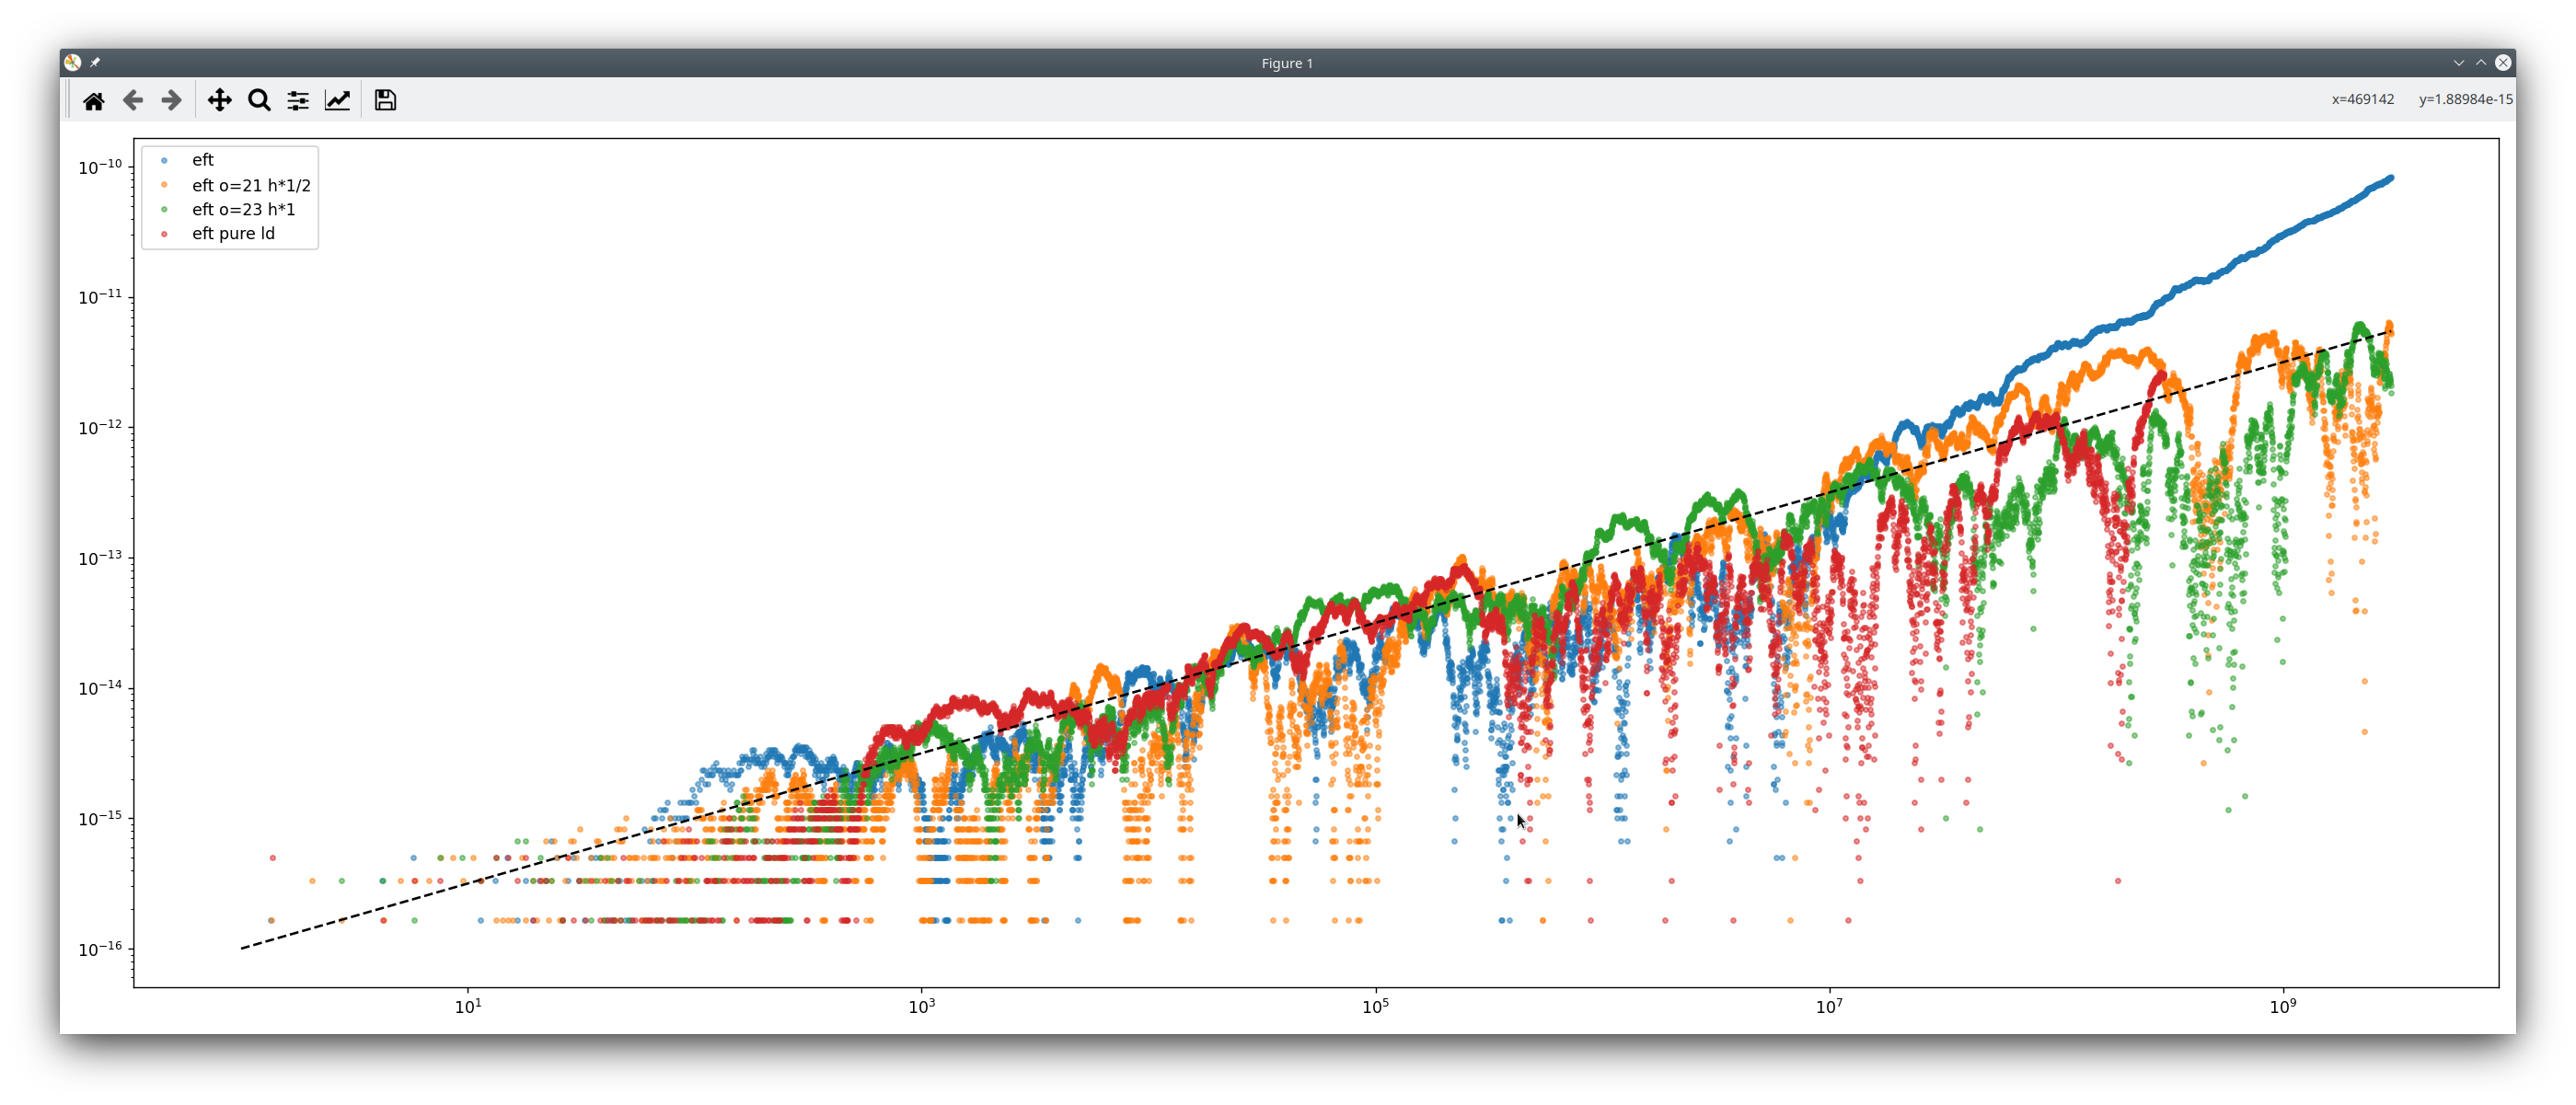Click legend entry 'eft o=21 h*1/2'
Viewport: 2576px width, 1105px height.
pos(251,185)
